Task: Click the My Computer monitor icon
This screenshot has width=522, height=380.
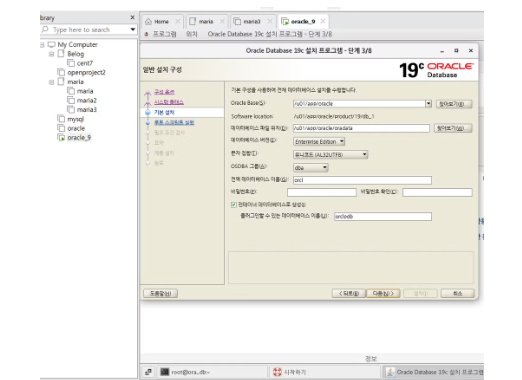Action: click(x=51, y=44)
